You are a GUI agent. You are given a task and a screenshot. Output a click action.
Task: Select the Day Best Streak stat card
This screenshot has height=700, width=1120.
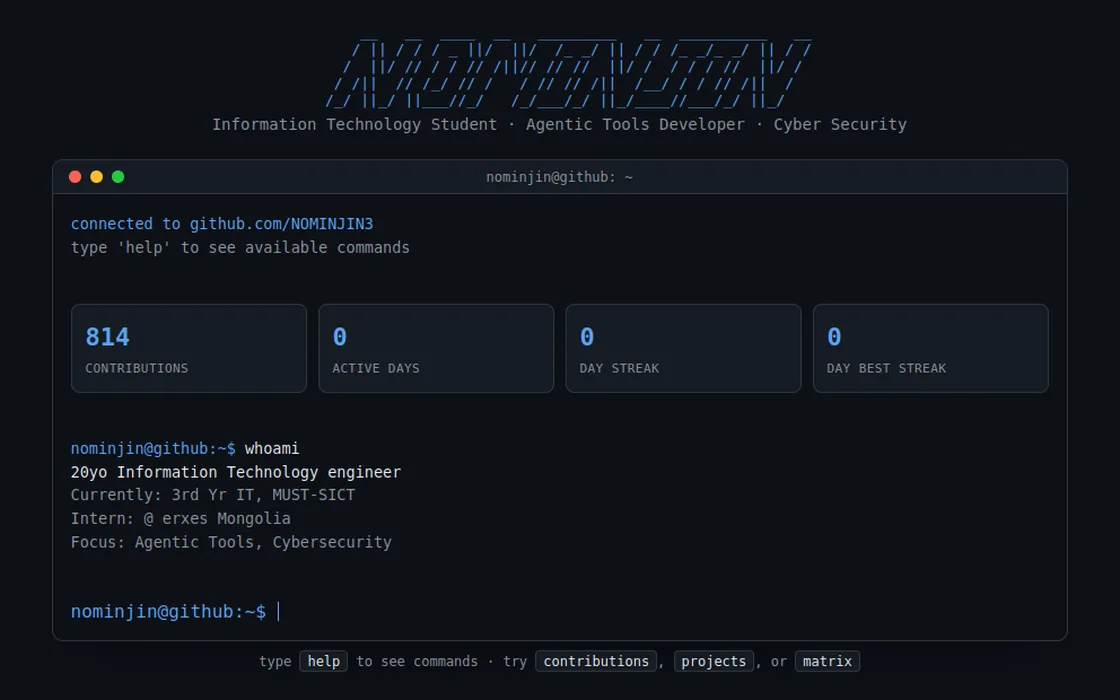coord(931,349)
